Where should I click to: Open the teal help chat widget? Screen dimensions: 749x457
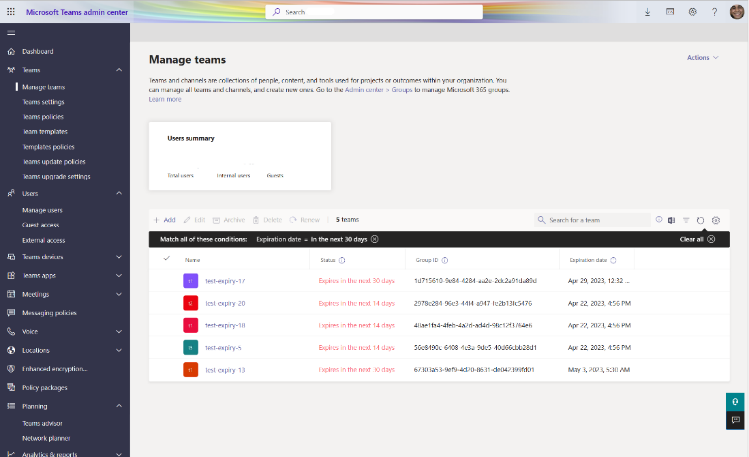click(735, 402)
